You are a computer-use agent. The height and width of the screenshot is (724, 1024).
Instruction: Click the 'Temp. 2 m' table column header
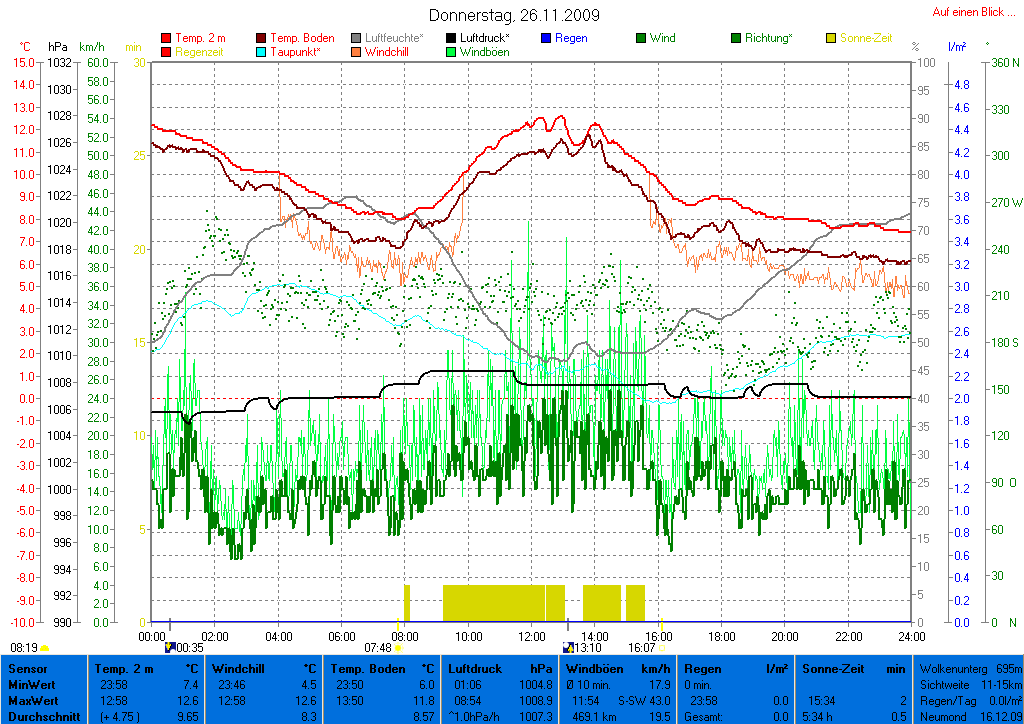pos(124,668)
